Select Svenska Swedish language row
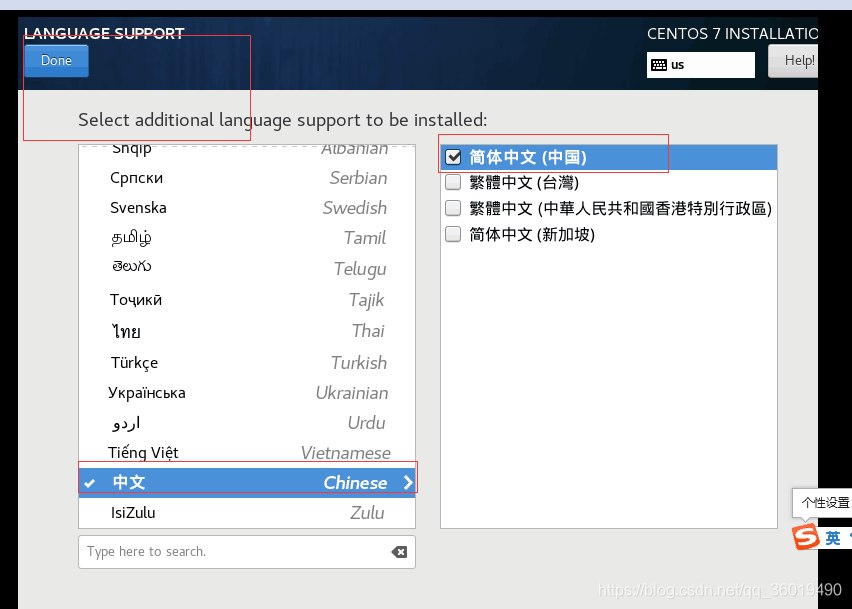Viewport: 852px width, 609px height. pos(247,208)
